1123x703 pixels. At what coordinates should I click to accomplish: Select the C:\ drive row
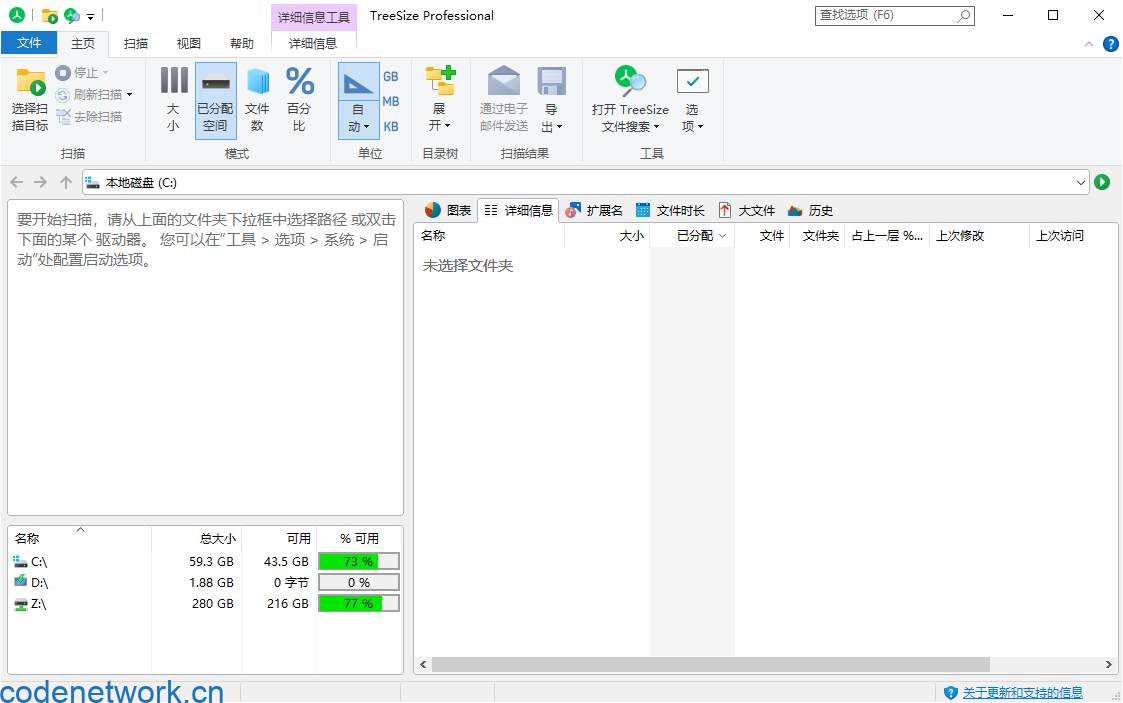click(x=206, y=562)
